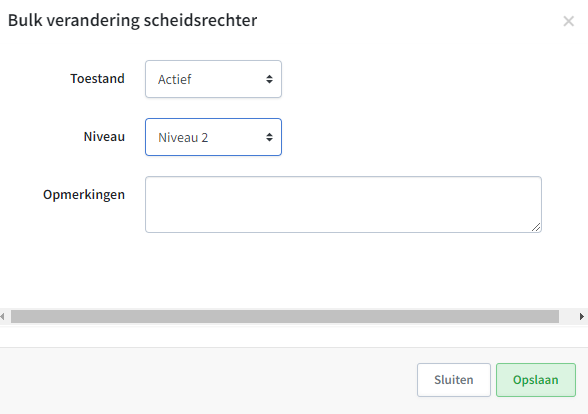This screenshot has width=588, height=414.
Task: Click the Sluiten button
Action: (x=454, y=380)
